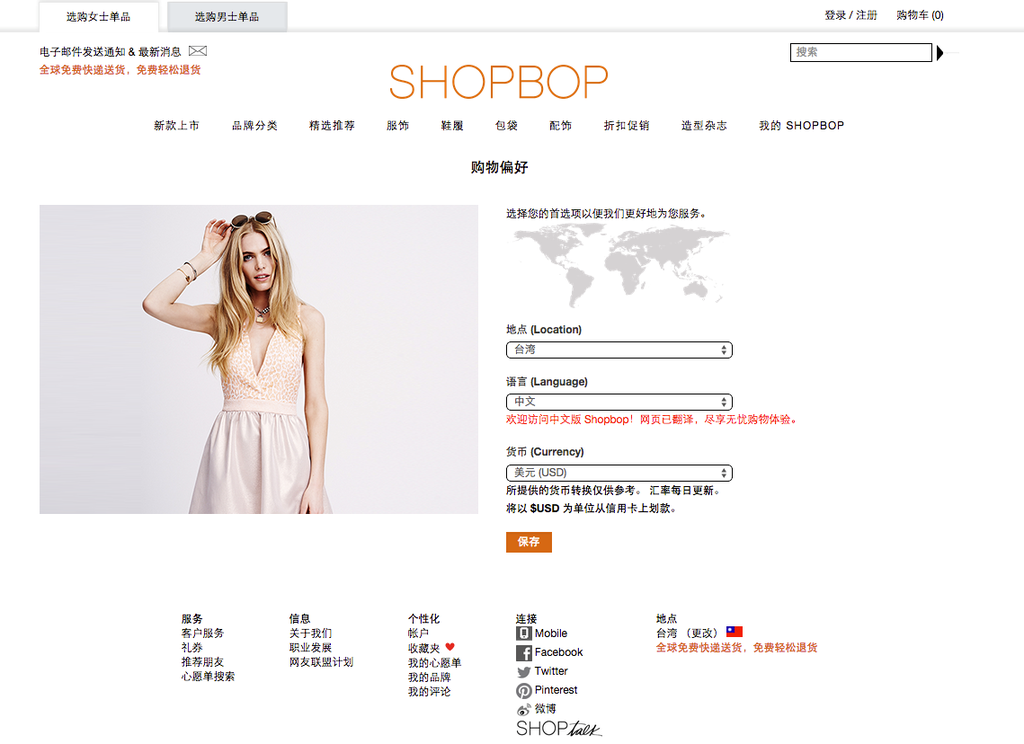Viewport: 1024px width, 744px height.
Task: Click the top 全球免费快递送货 promo link
Action: (120, 70)
